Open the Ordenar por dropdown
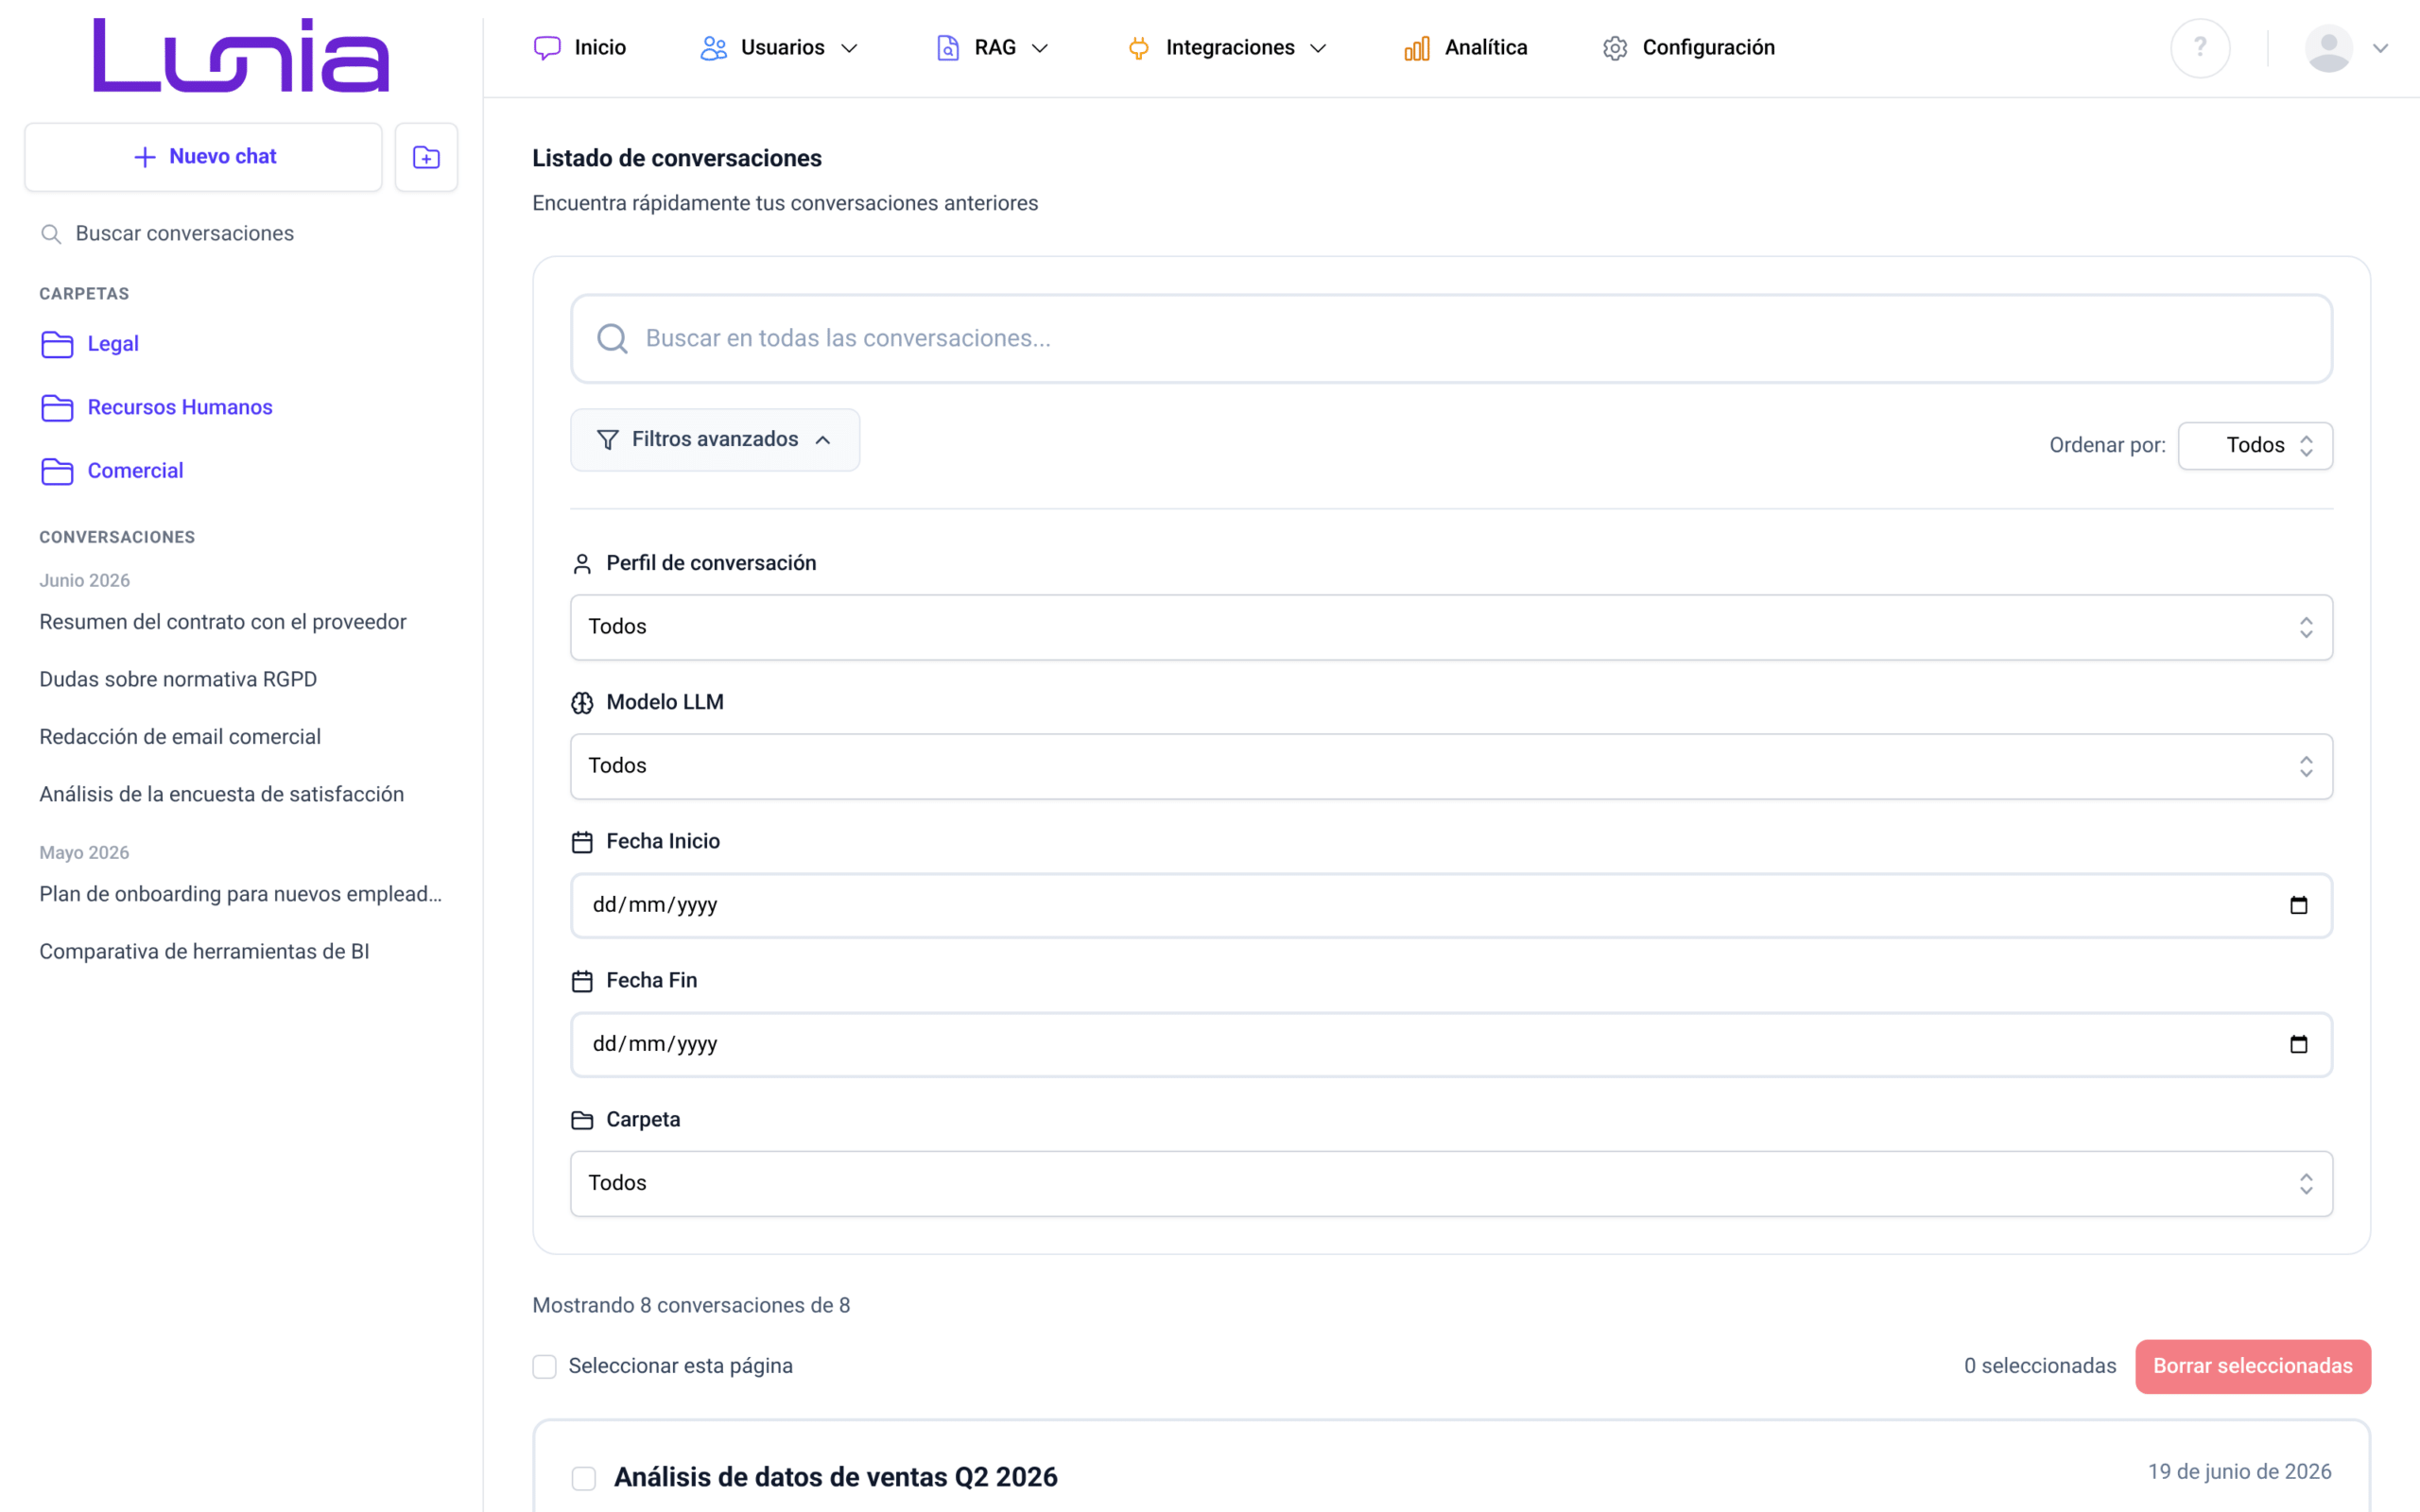 coord(2255,446)
